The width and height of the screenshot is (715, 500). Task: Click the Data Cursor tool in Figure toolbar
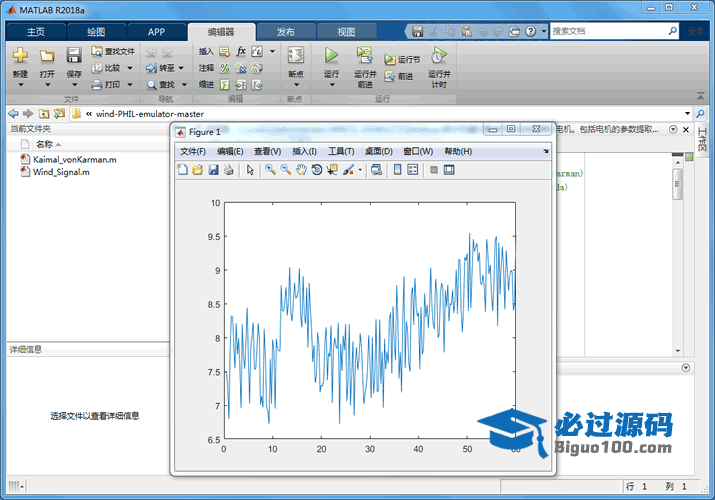pos(332,170)
